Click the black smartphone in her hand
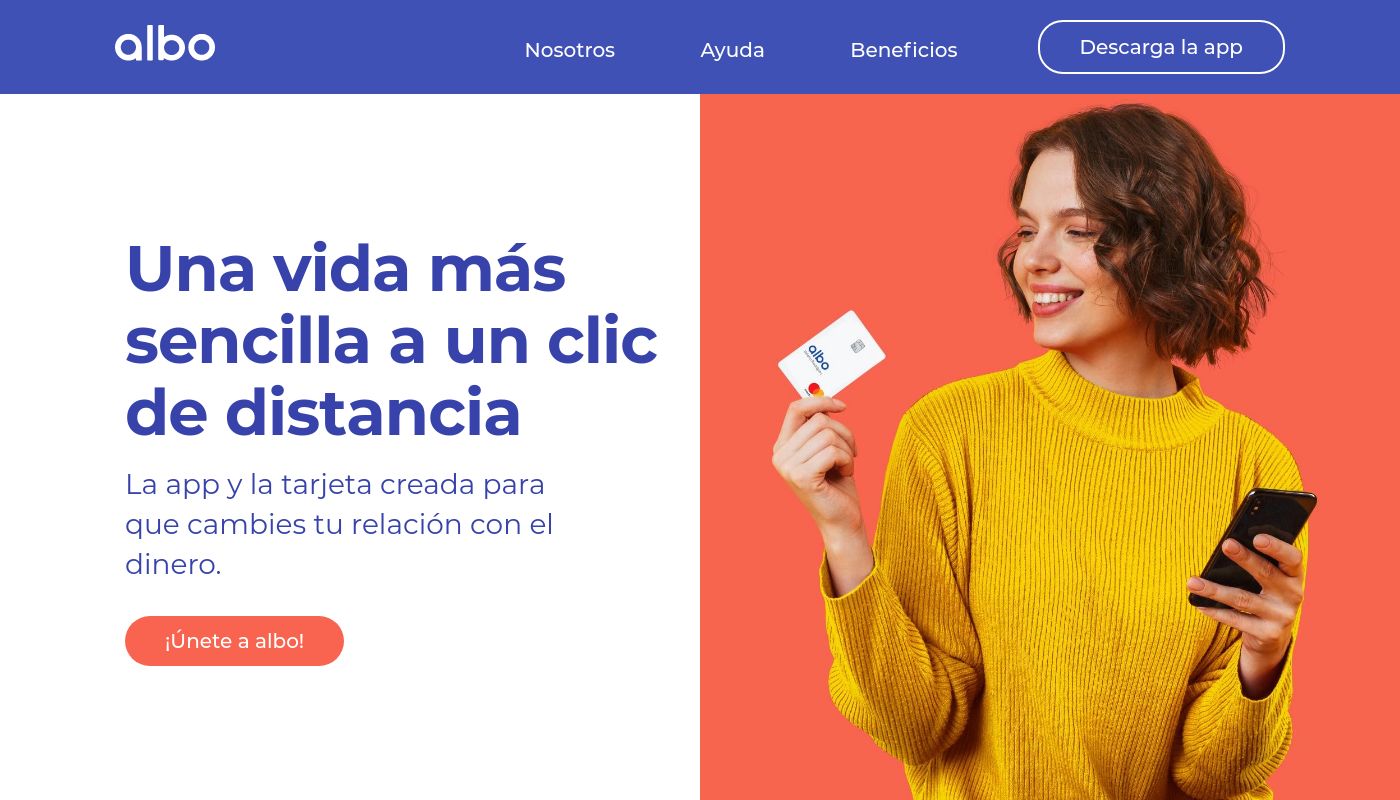Image resolution: width=1400 pixels, height=800 pixels. pos(1252,546)
